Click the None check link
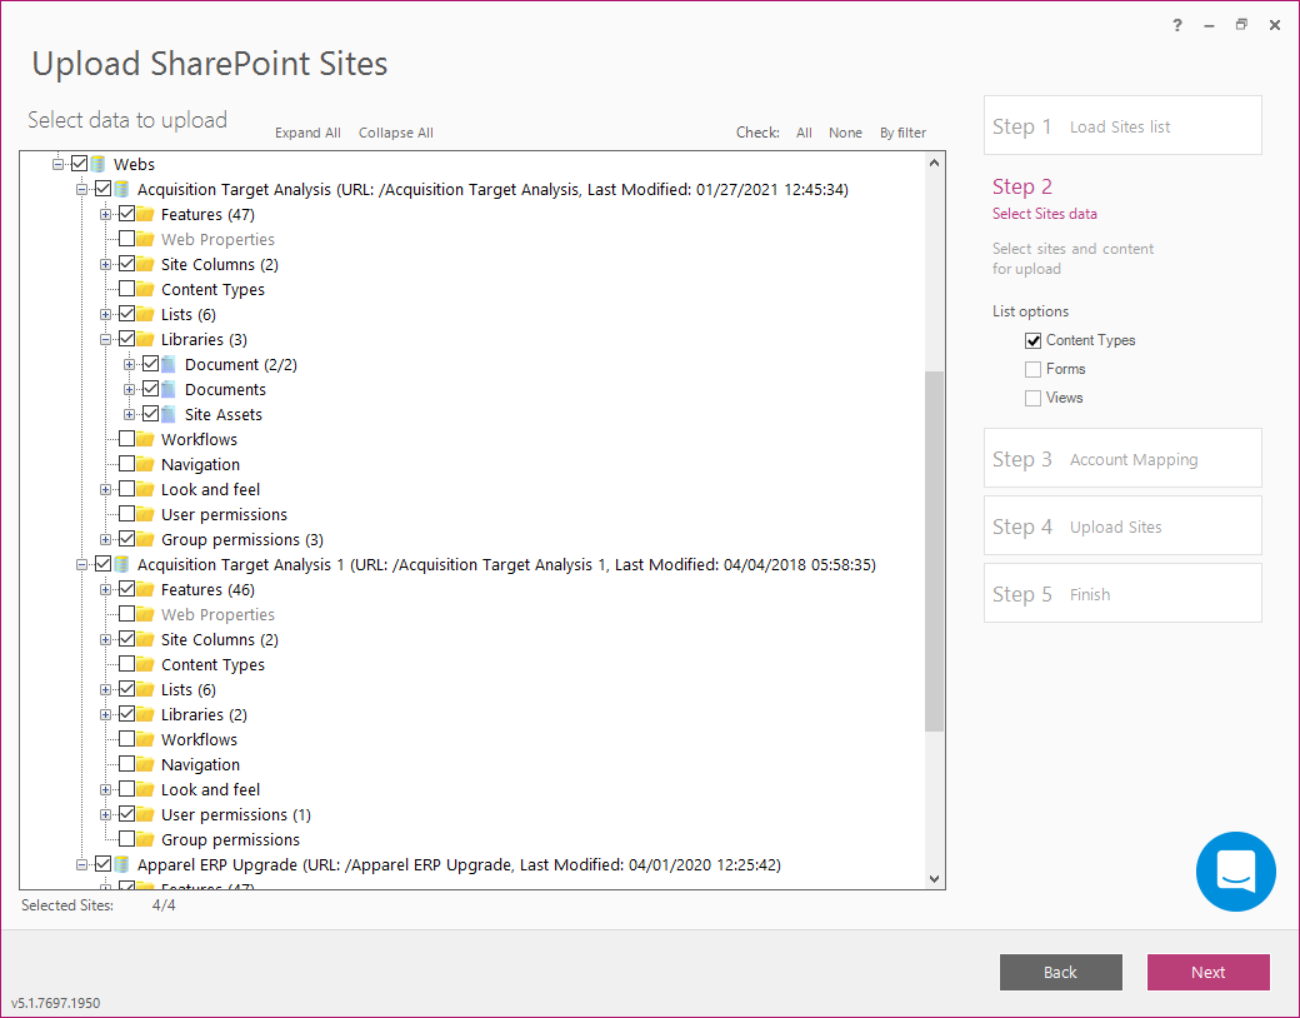 pos(845,133)
